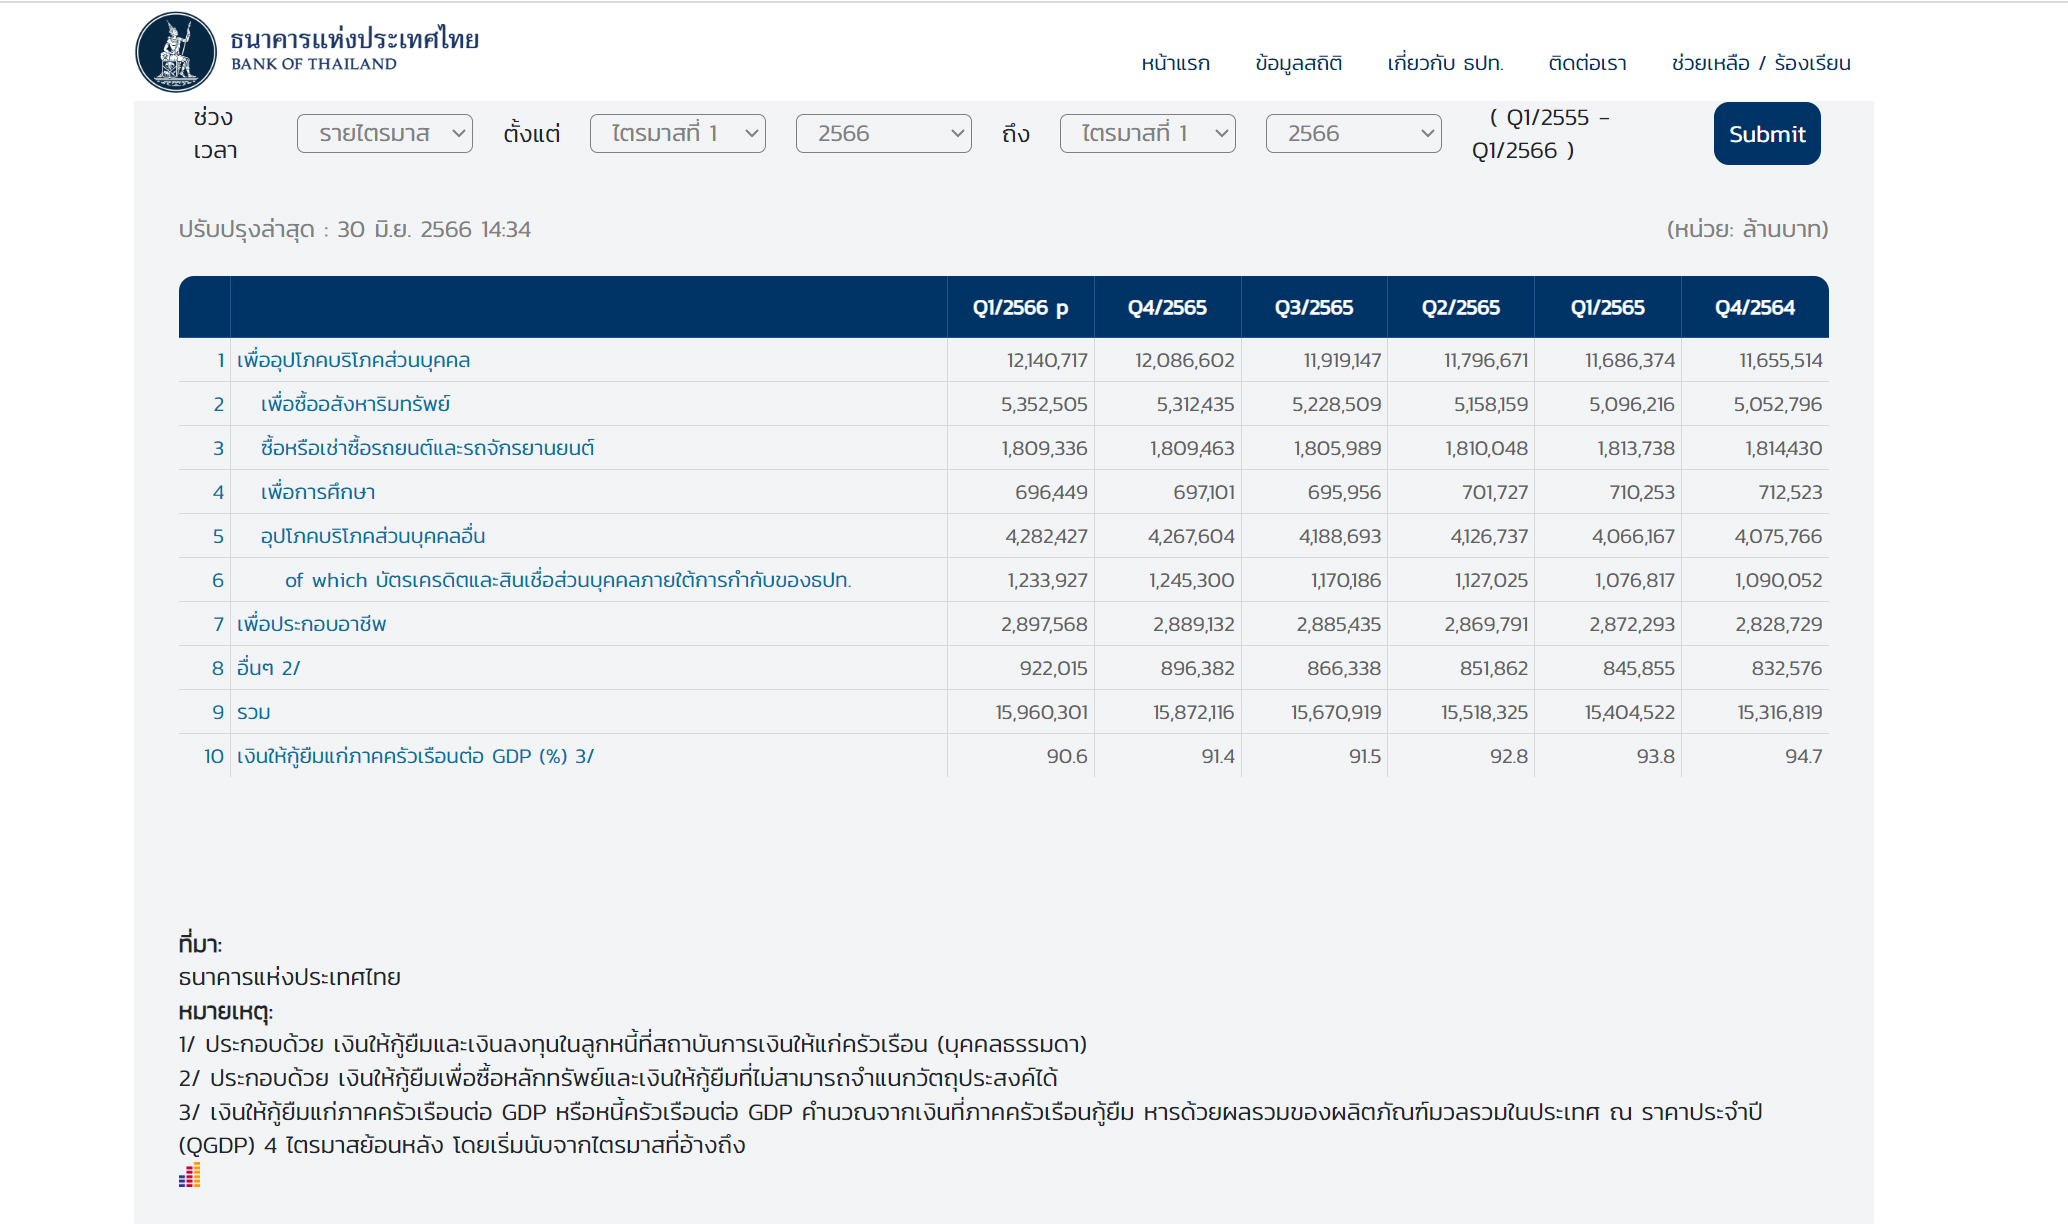Click the เพื่ออุปโภคบริโภคส่วนบุคคล row link
The width and height of the screenshot is (2068, 1224).
click(x=353, y=360)
